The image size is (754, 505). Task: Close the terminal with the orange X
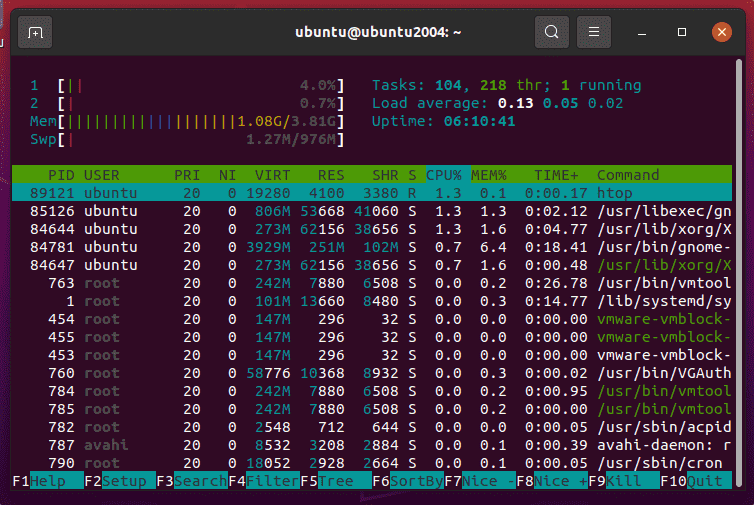tap(722, 32)
